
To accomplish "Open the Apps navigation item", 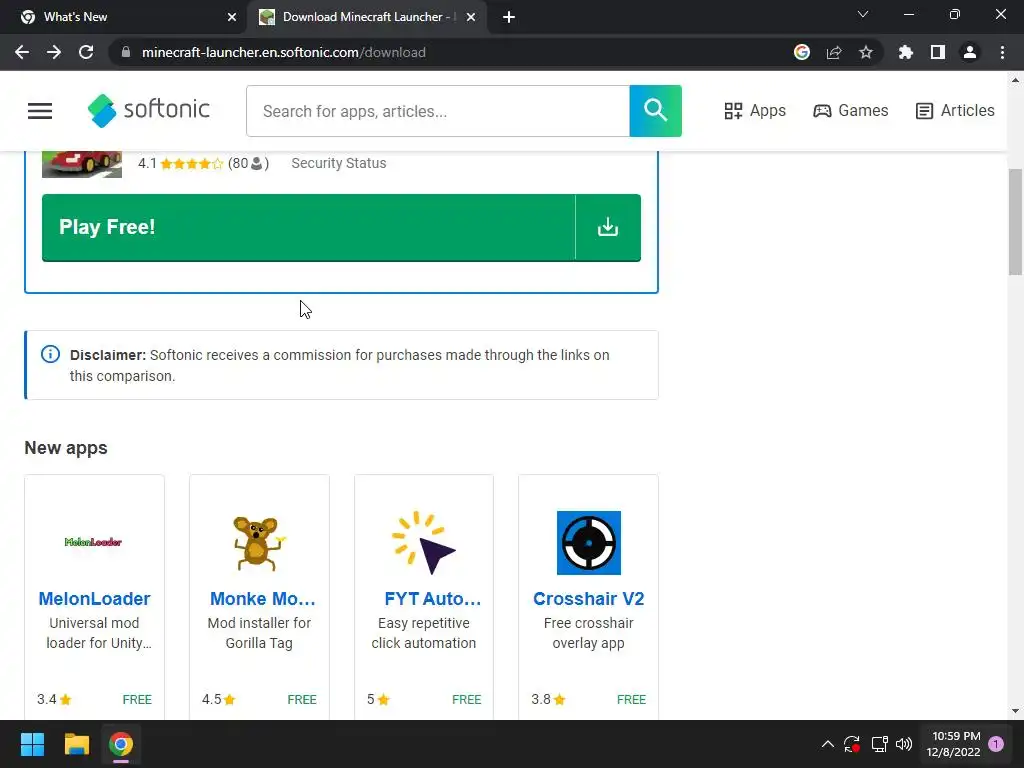I will point(755,111).
